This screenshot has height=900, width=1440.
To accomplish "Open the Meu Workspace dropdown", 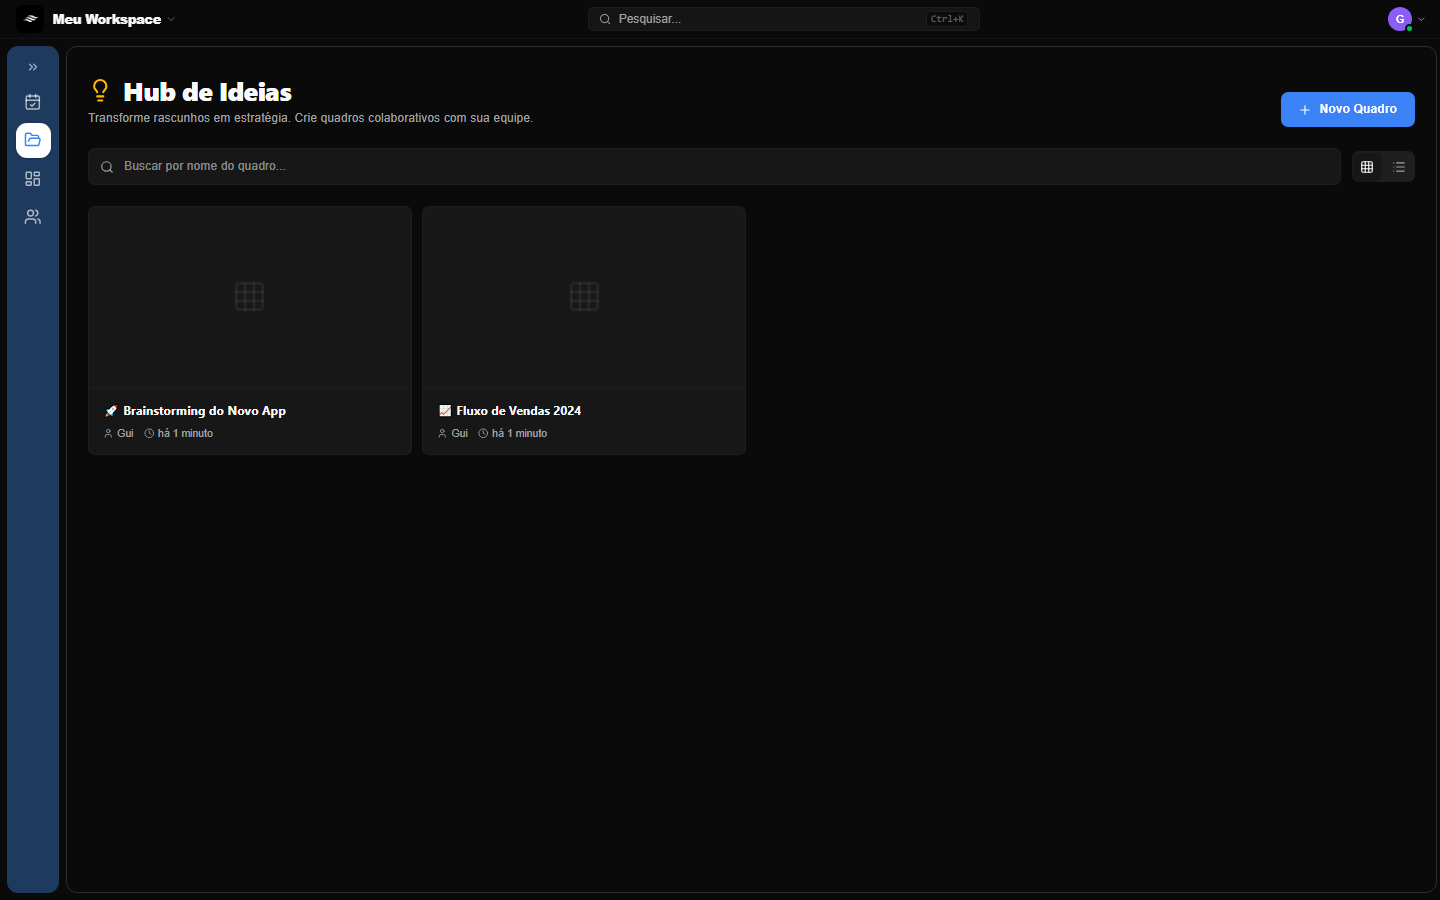I will (x=114, y=19).
